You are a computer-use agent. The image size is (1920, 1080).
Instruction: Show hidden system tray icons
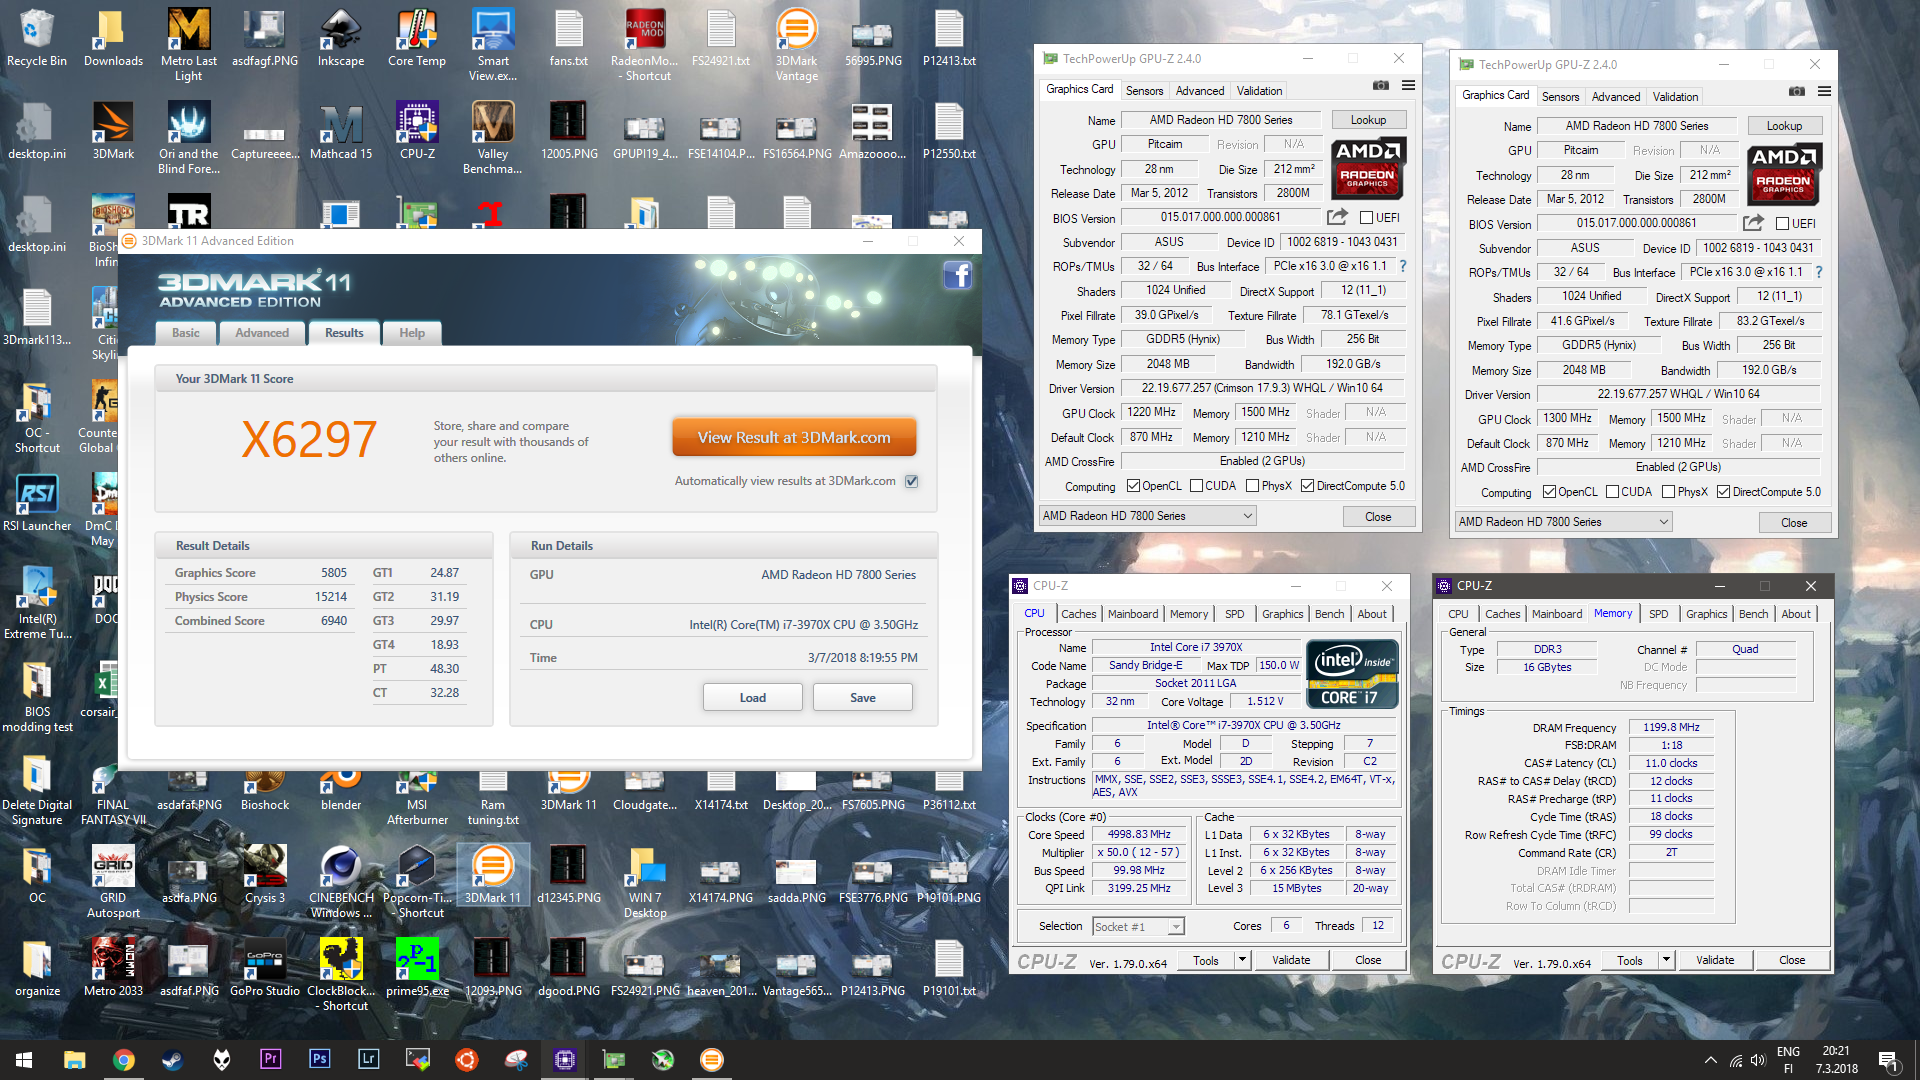1711,1060
